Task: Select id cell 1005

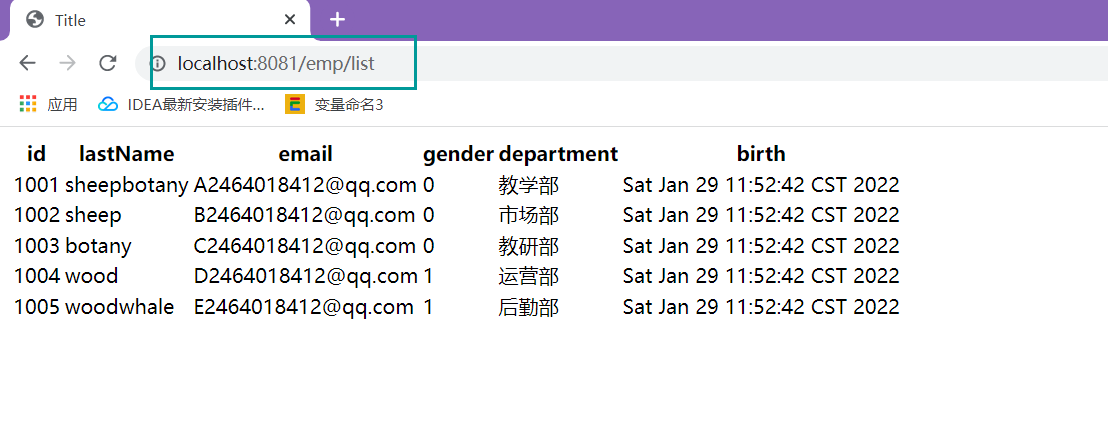Action: pos(37,307)
